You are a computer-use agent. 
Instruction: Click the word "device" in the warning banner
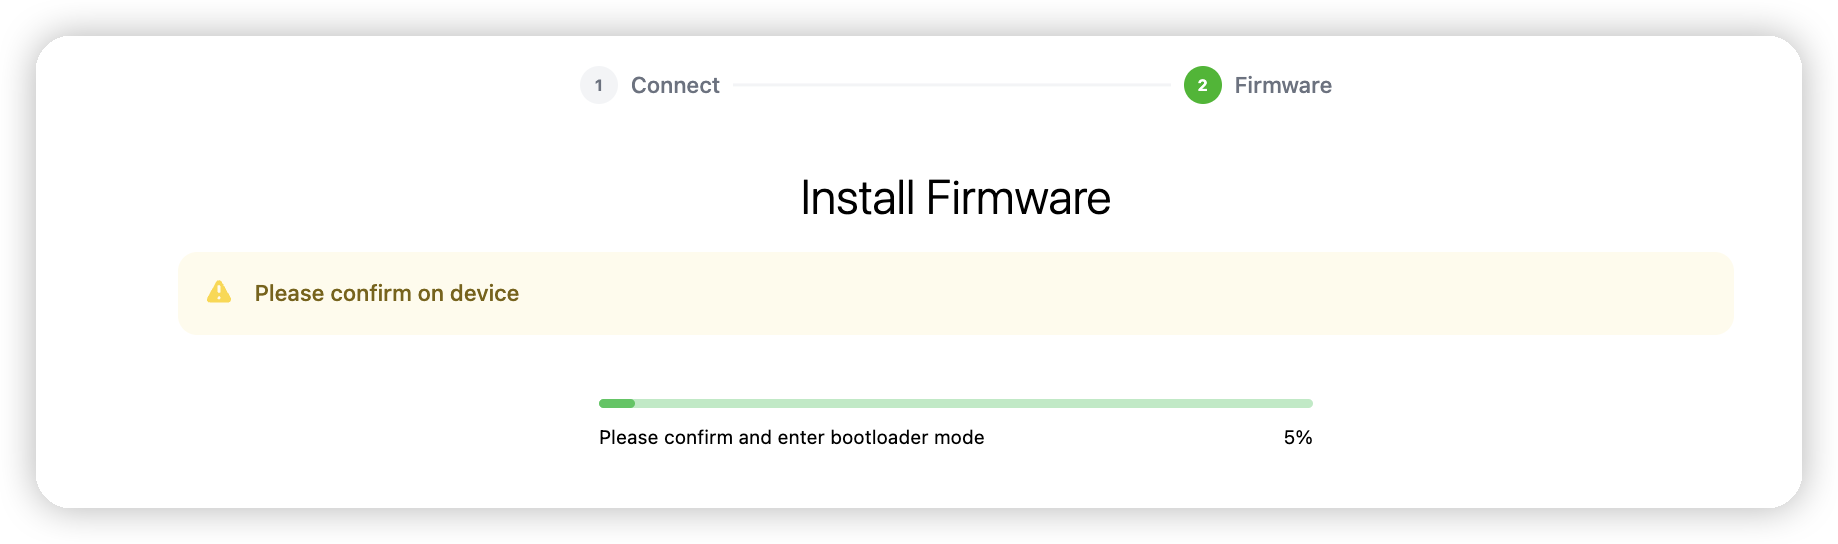[x=485, y=293]
